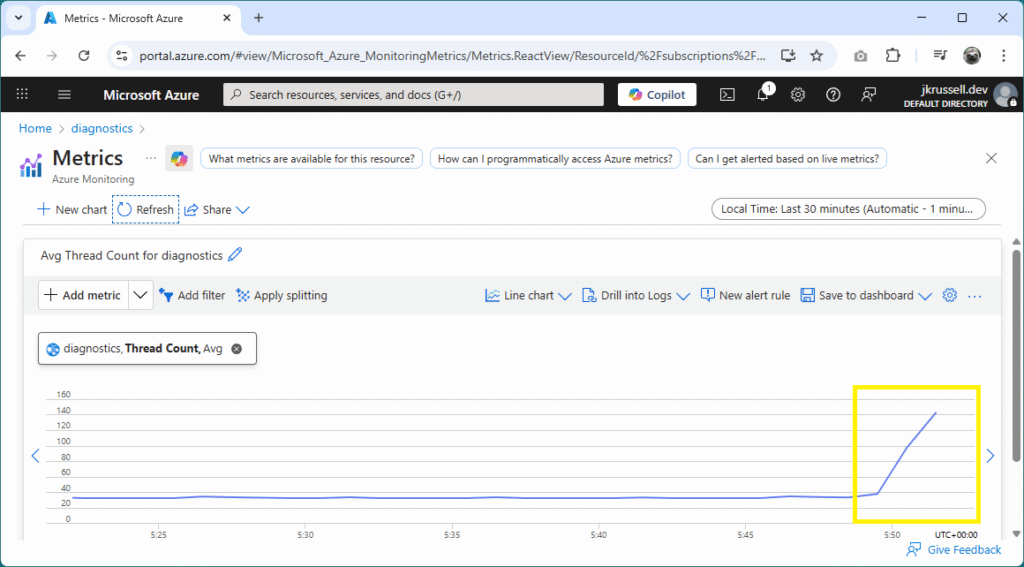Open the Share dropdown

click(x=217, y=210)
